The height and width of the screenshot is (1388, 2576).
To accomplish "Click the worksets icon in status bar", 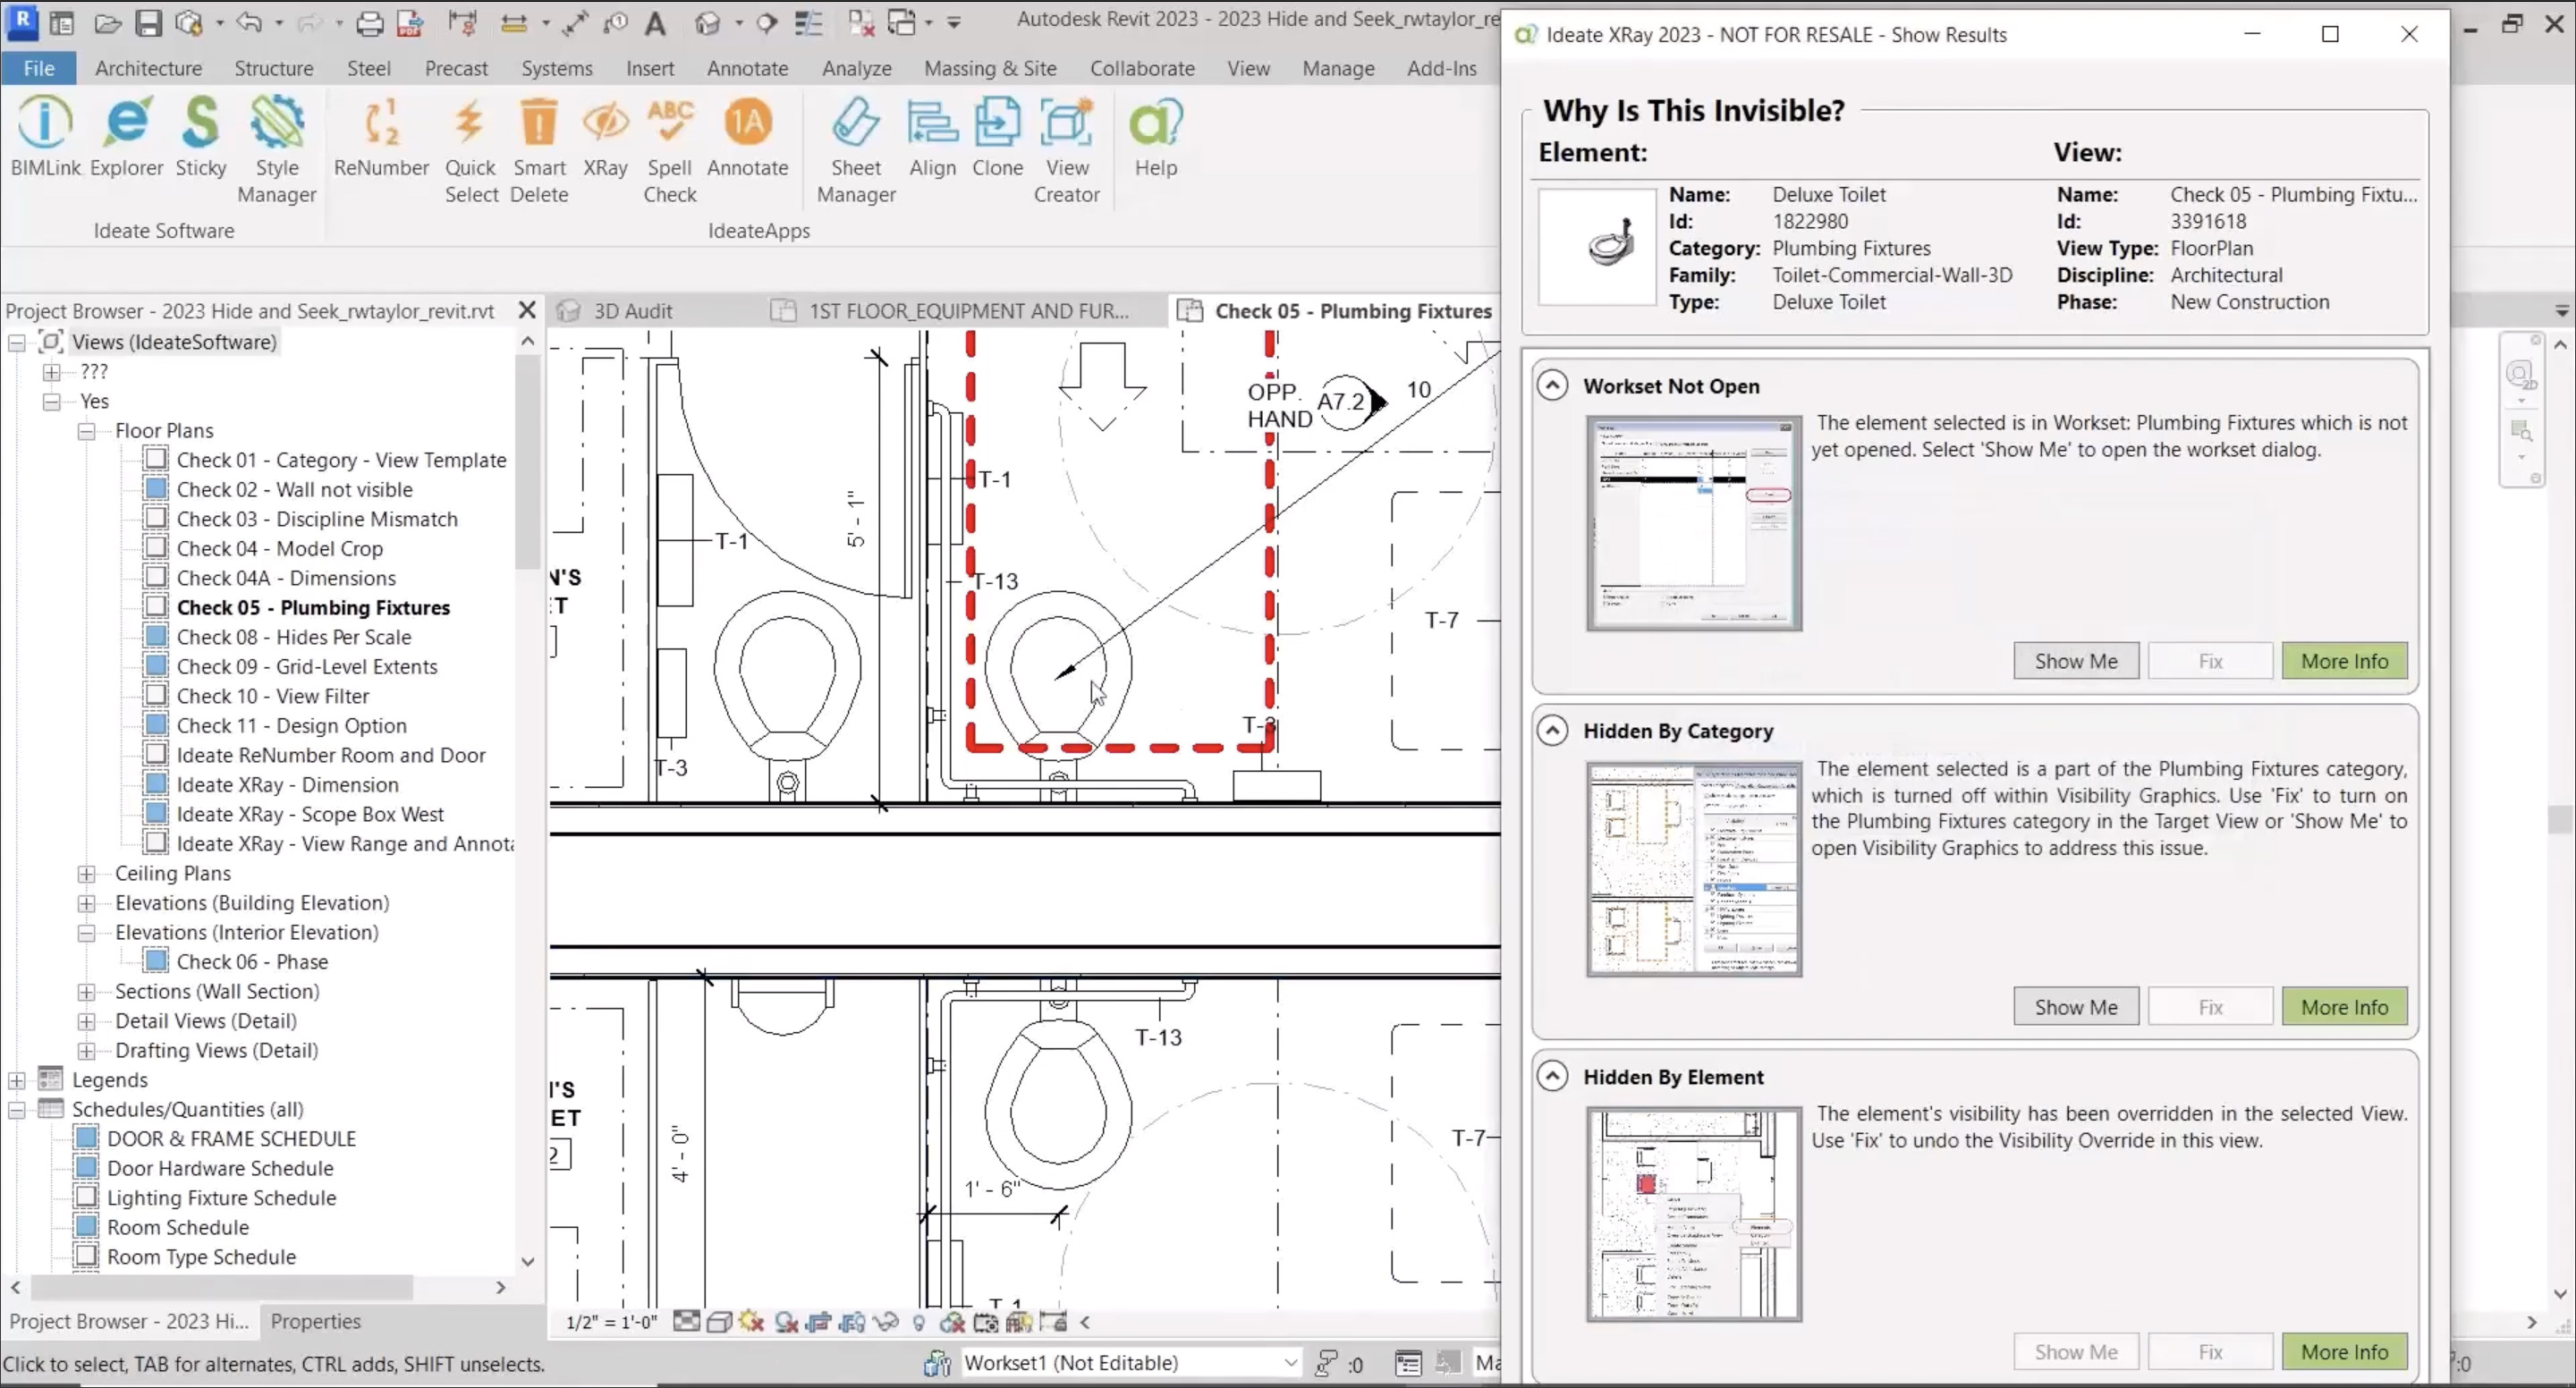I will point(937,1363).
